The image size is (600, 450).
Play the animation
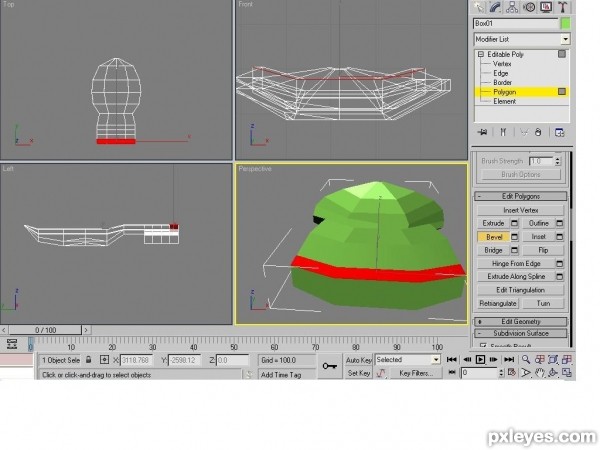tap(480, 360)
